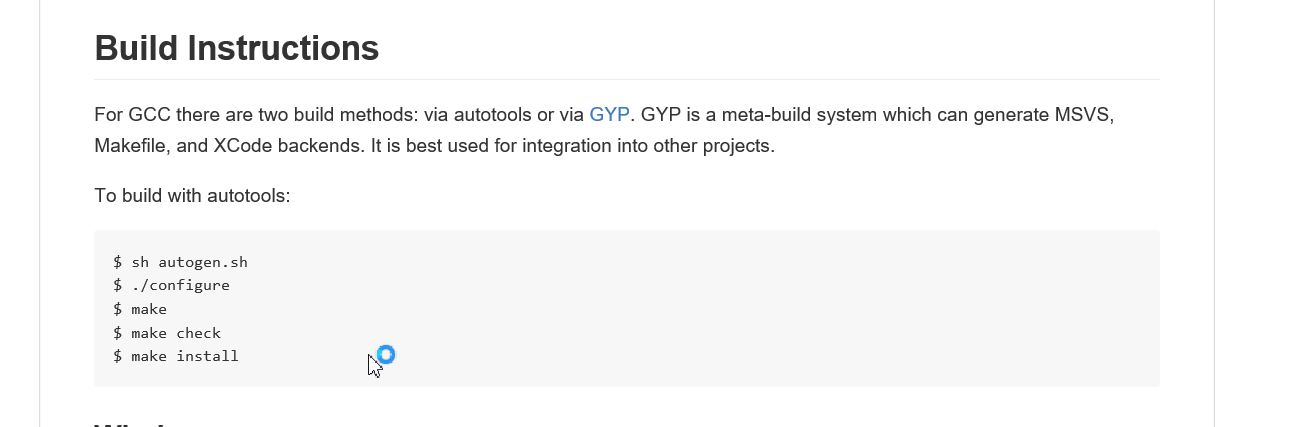
Task: Click the '$ sh autogen.sh' code line
Action: click(180, 262)
